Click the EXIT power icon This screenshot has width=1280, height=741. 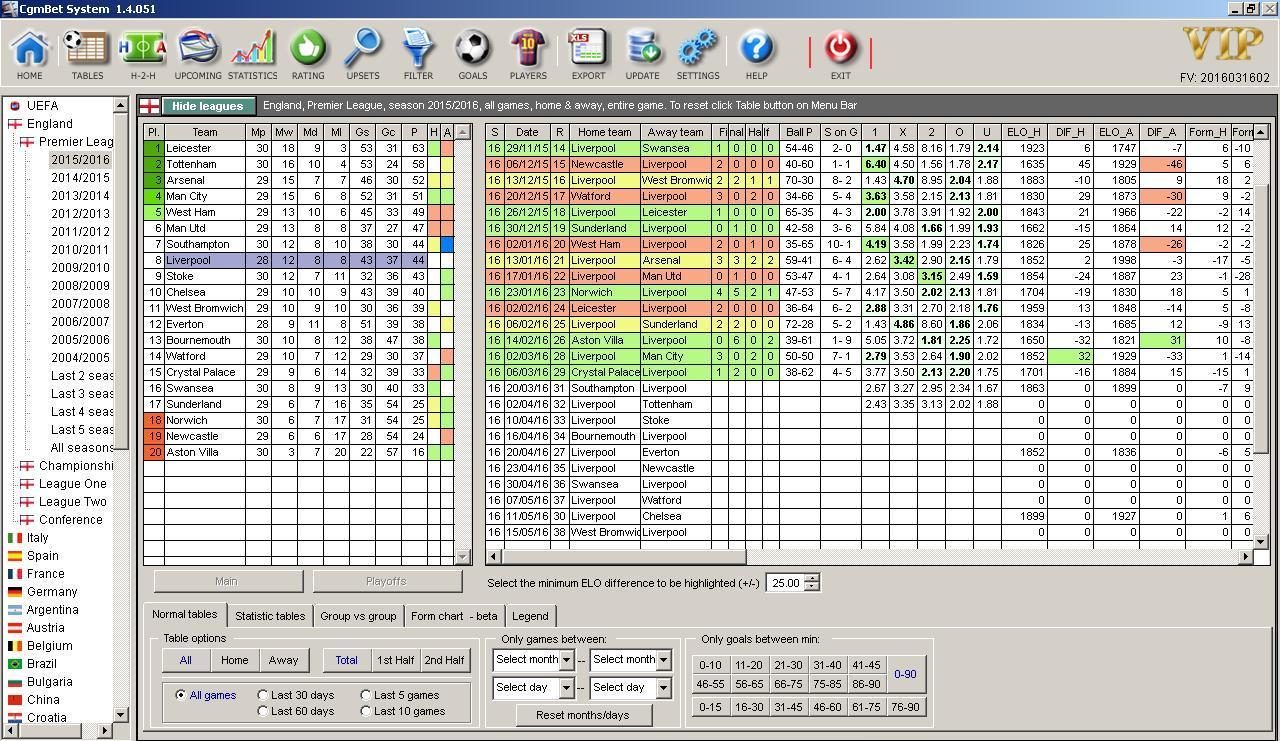click(x=840, y=54)
